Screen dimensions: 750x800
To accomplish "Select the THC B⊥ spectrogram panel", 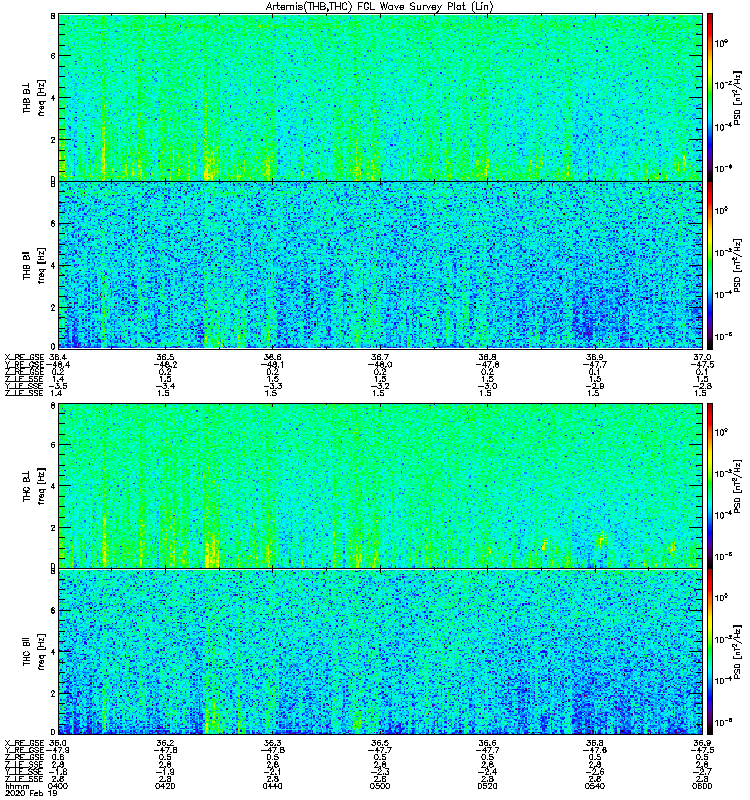I will coord(380,486).
